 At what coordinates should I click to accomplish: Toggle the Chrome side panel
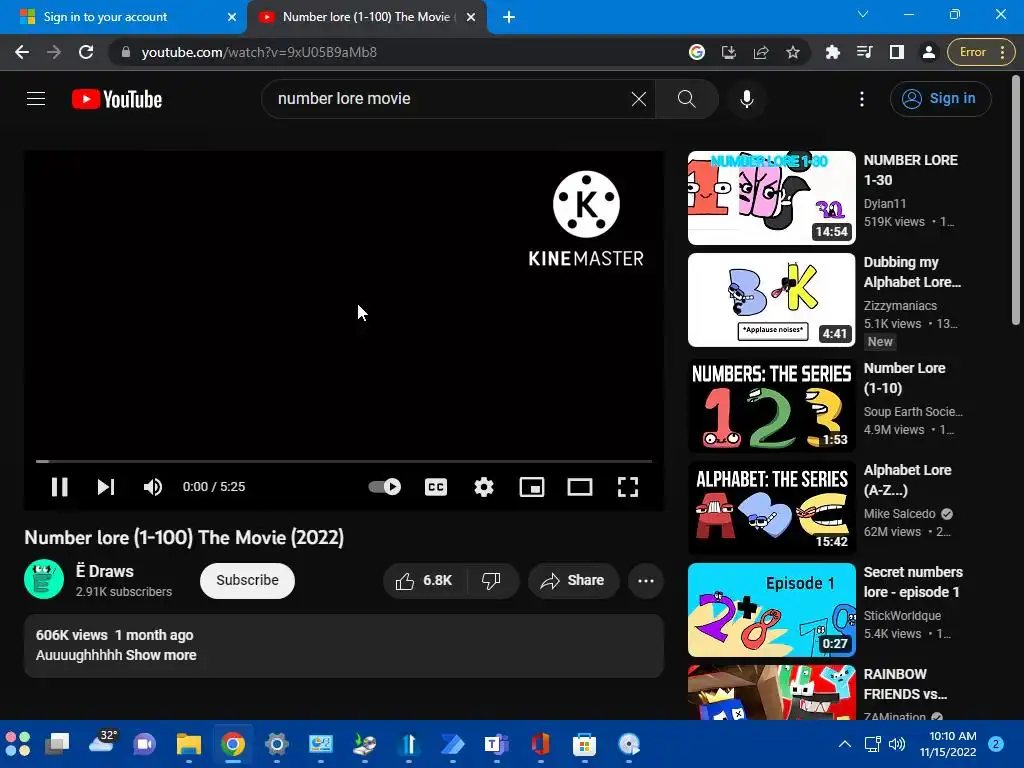tap(897, 52)
